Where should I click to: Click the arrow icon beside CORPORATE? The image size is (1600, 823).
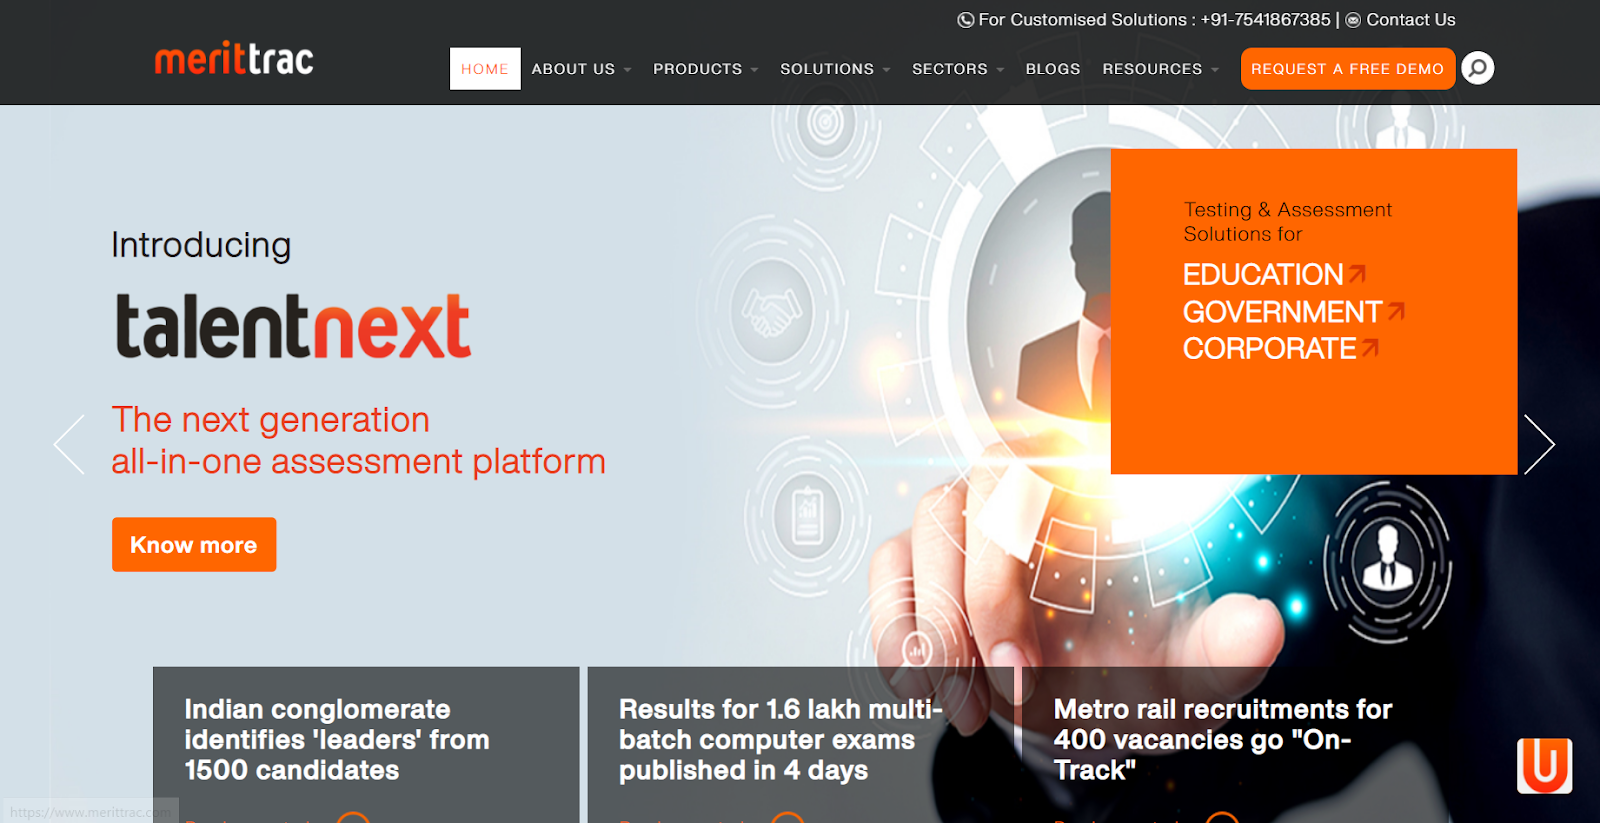(x=1370, y=348)
